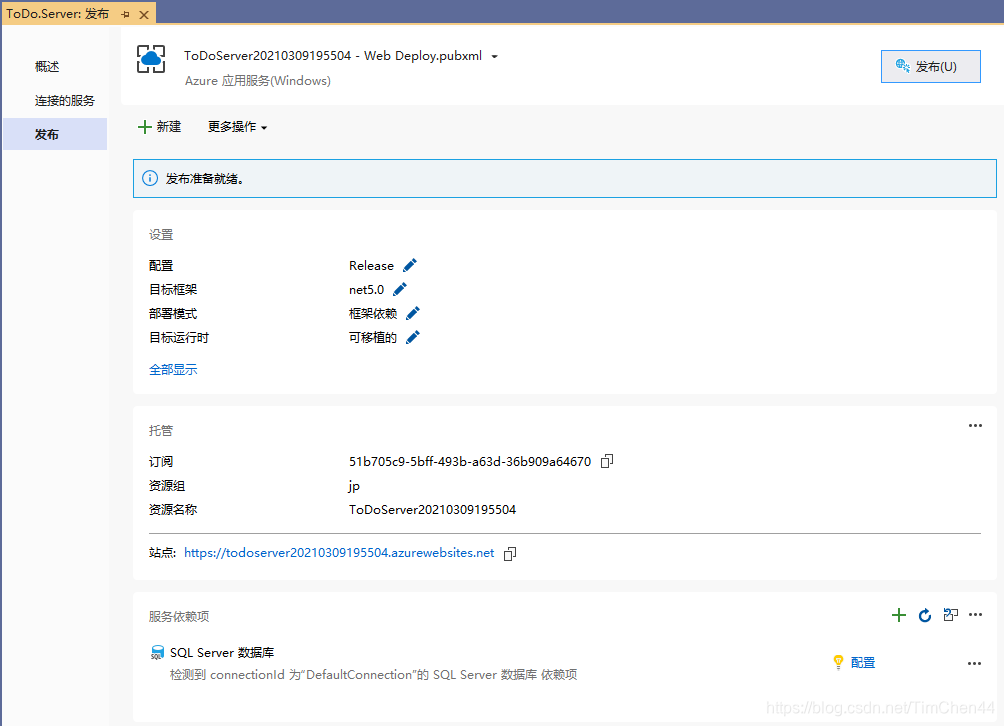The width and height of the screenshot is (1004, 726).
Task: Click the 发布准备就绪 status message
Action: 205,179
